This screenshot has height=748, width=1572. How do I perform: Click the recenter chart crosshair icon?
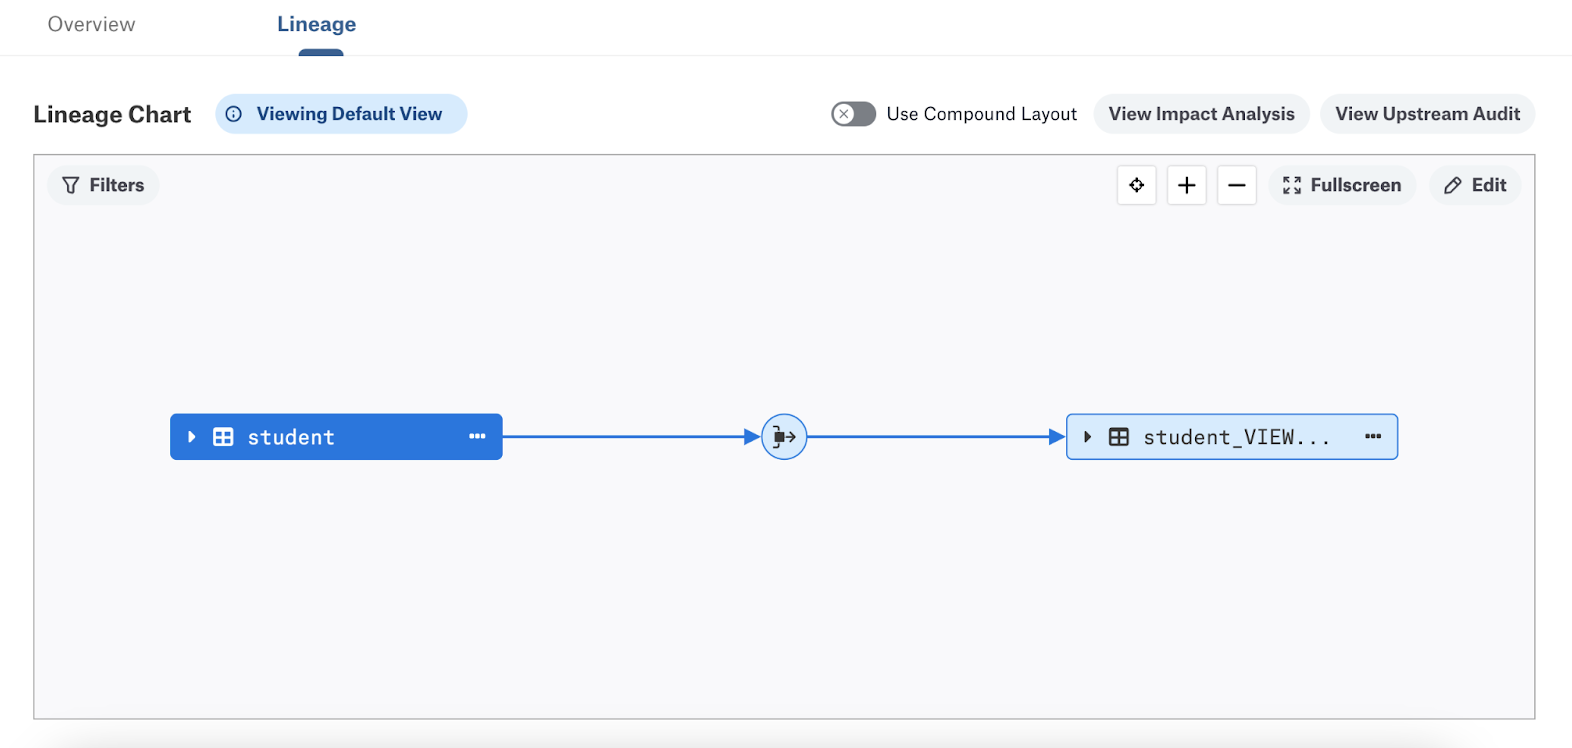pos(1136,185)
